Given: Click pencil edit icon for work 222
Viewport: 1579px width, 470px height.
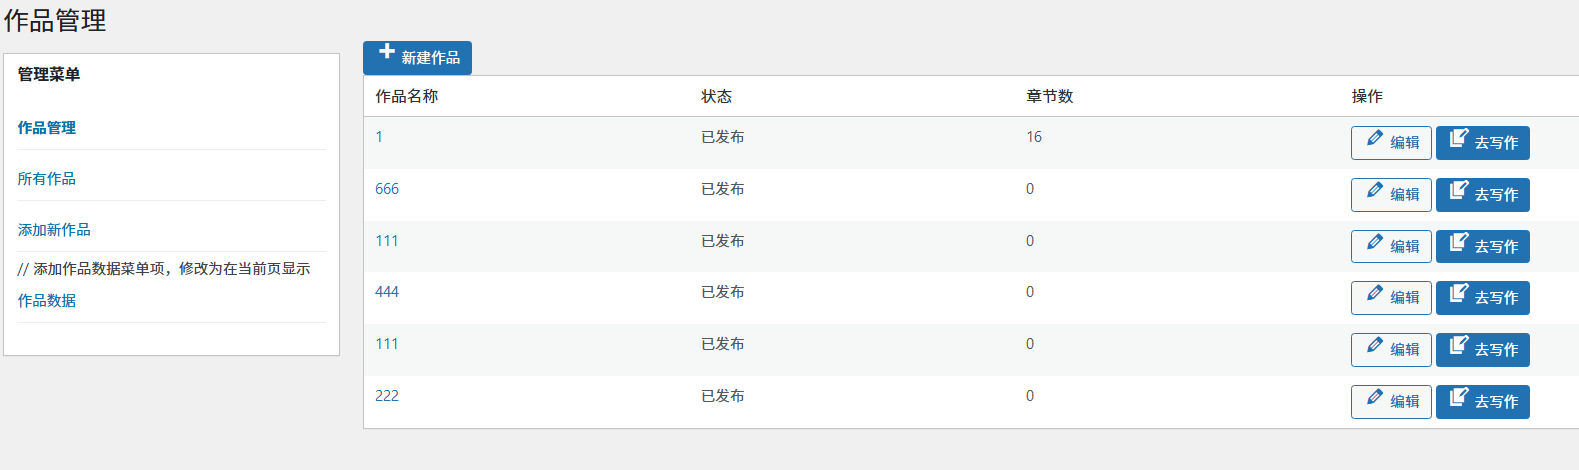Looking at the screenshot, I should (x=1375, y=397).
